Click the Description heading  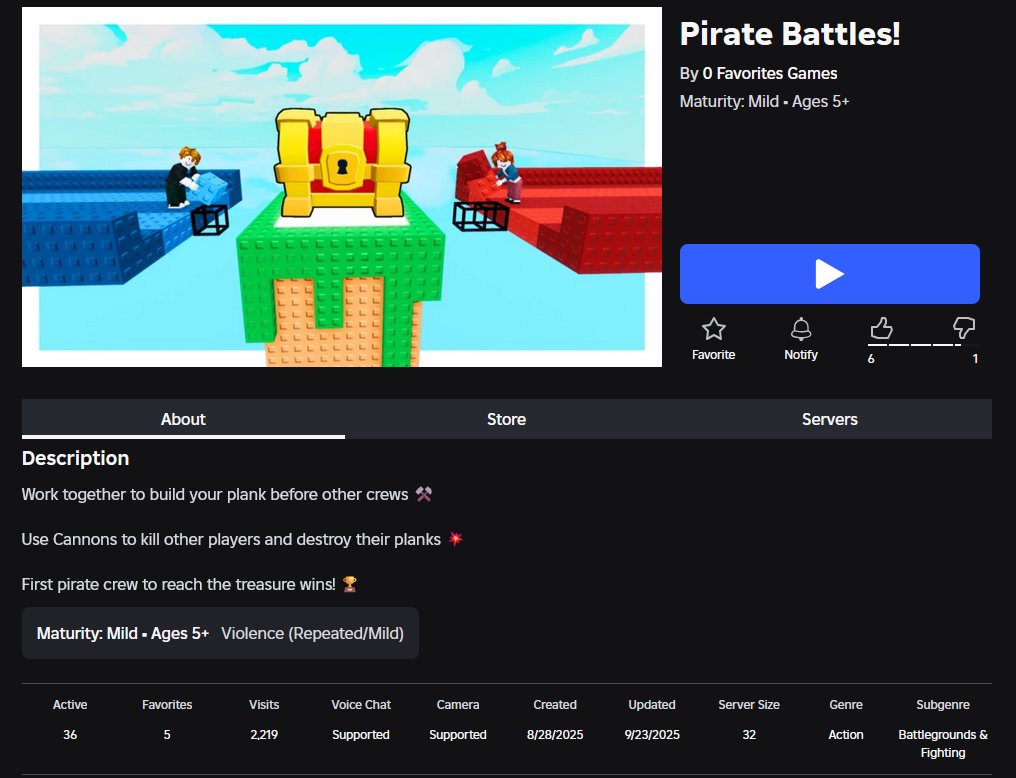tap(75, 458)
